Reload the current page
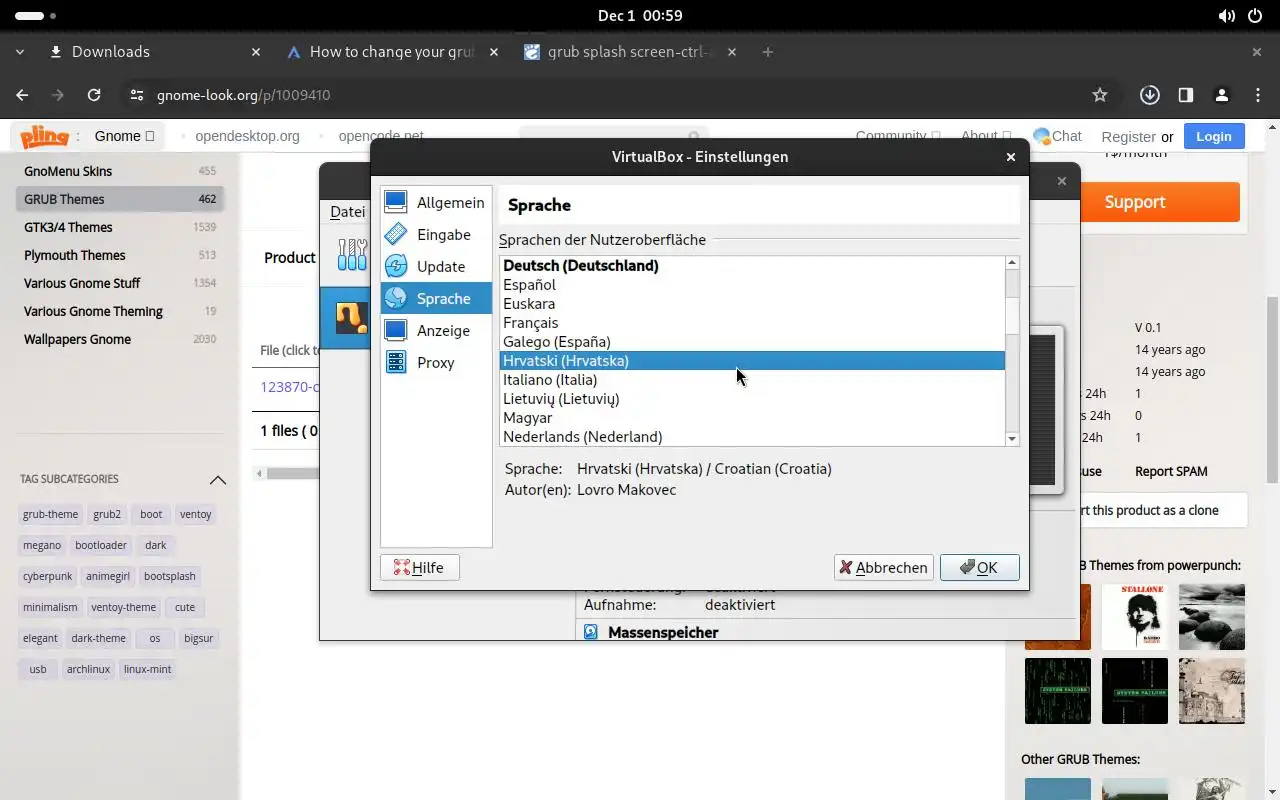This screenshot has width=1280, height=800. click(x=94, y=95)
